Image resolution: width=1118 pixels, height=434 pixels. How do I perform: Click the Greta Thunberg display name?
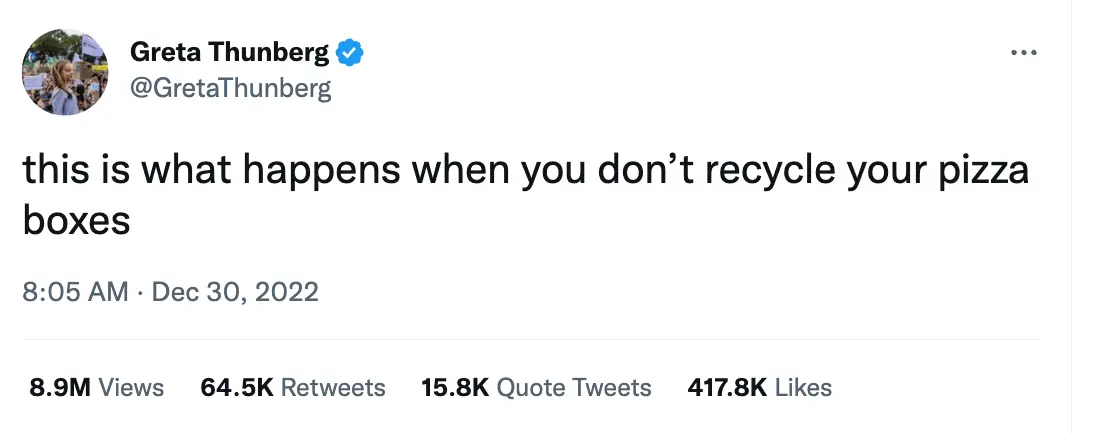pyautogui.click(x=229, y=52)
